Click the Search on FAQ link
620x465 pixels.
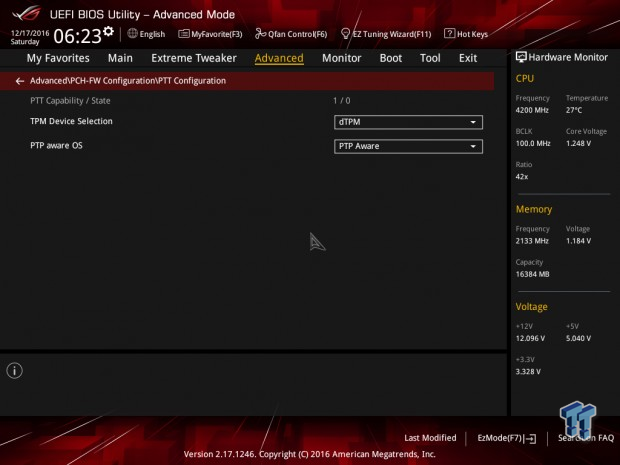coord(586,438)
